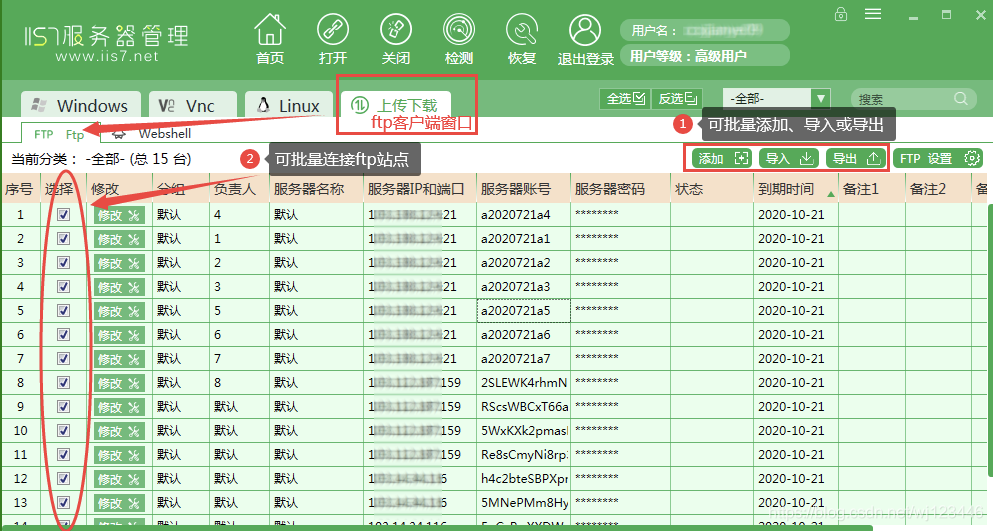The height and width of the screenshot is (531, 993).
Task: Click the search magnifier icon
Action: click(961, 98)
